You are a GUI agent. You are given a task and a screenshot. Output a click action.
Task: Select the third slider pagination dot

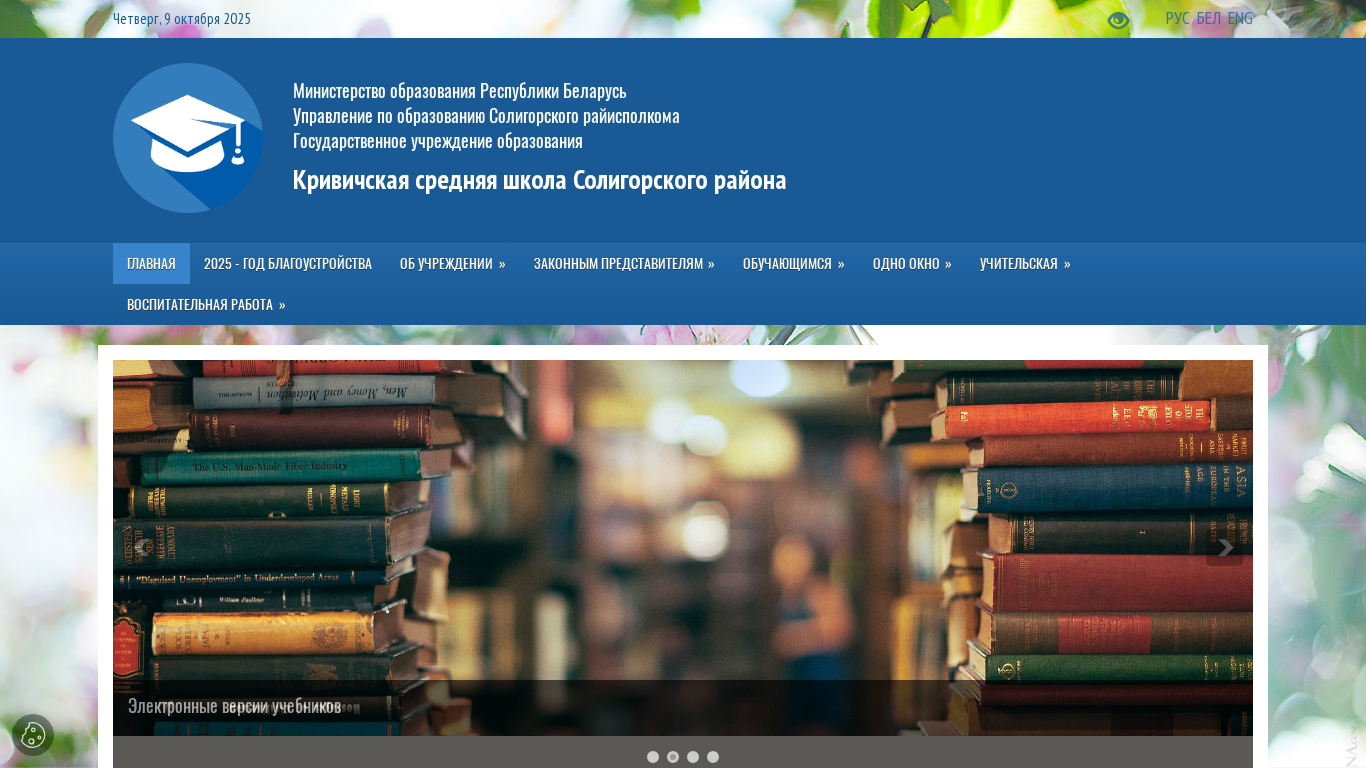(693, 757)
